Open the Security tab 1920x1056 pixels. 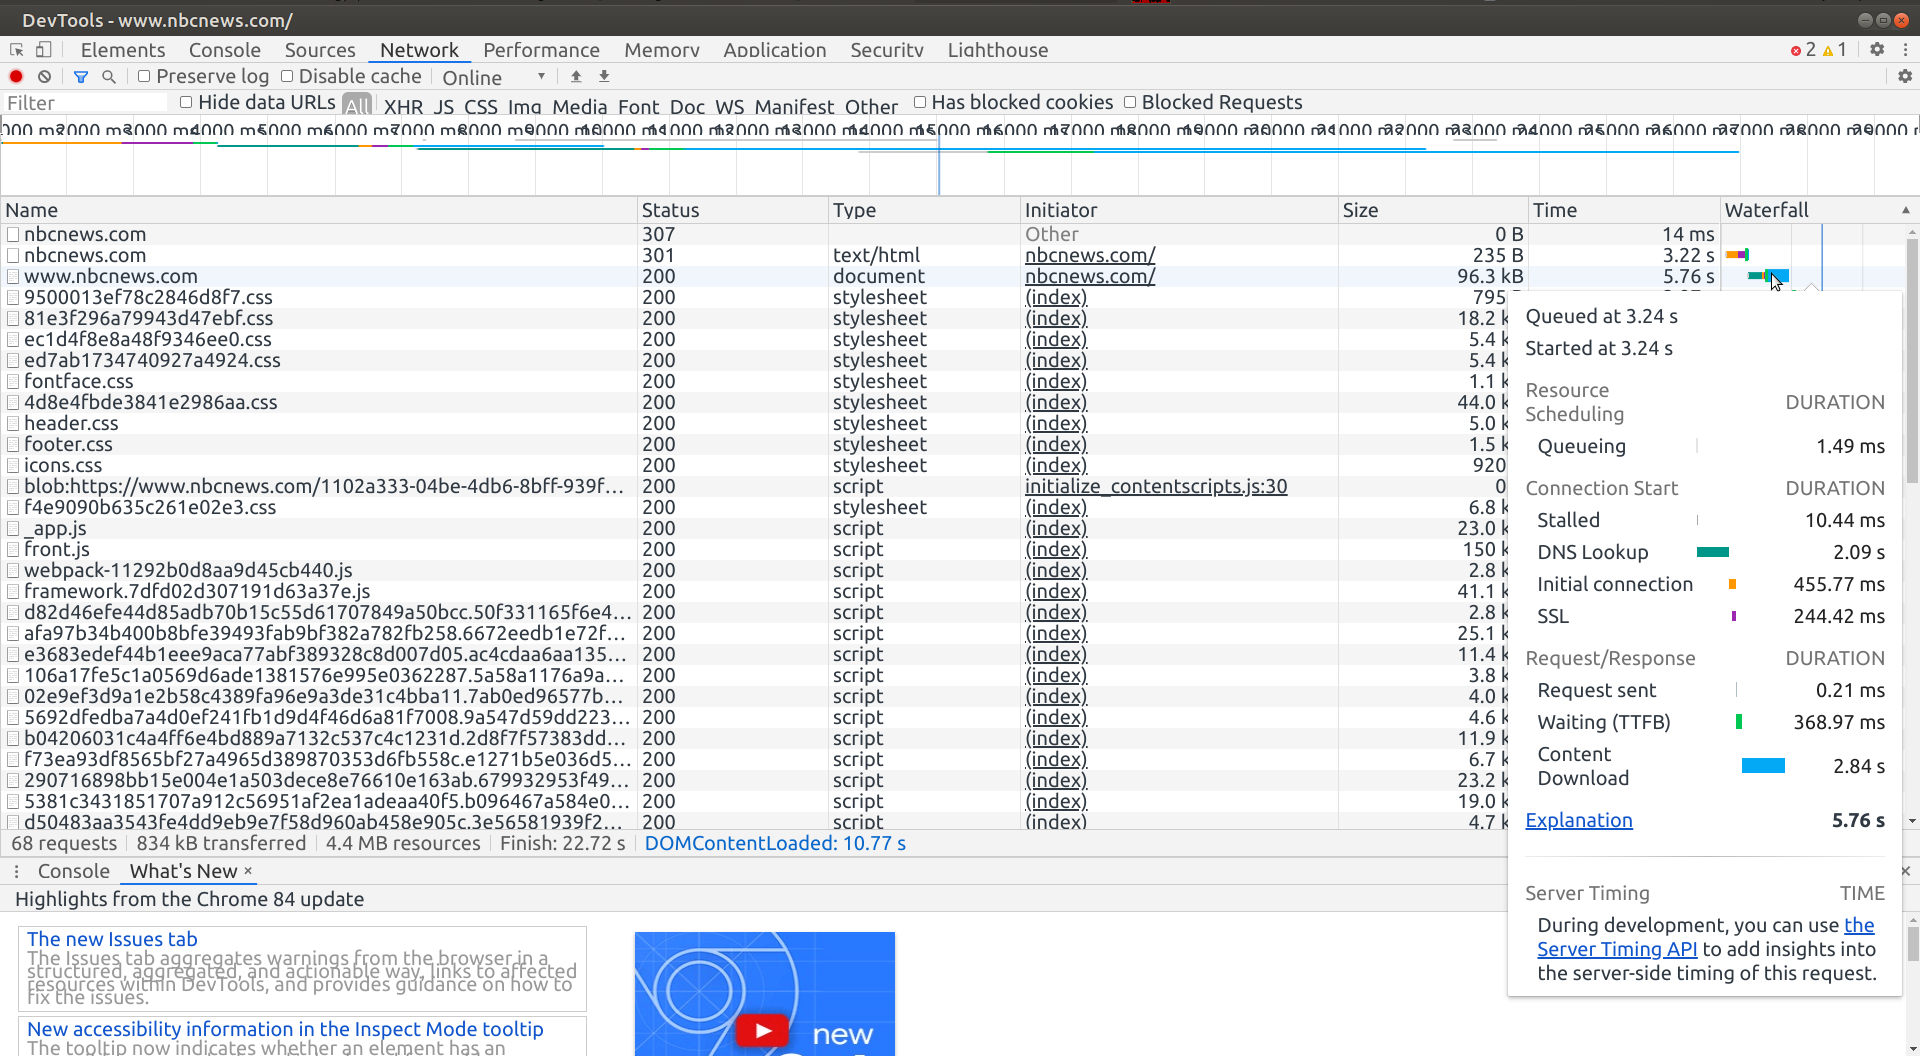pyautogui.click(x=887, y=50)
